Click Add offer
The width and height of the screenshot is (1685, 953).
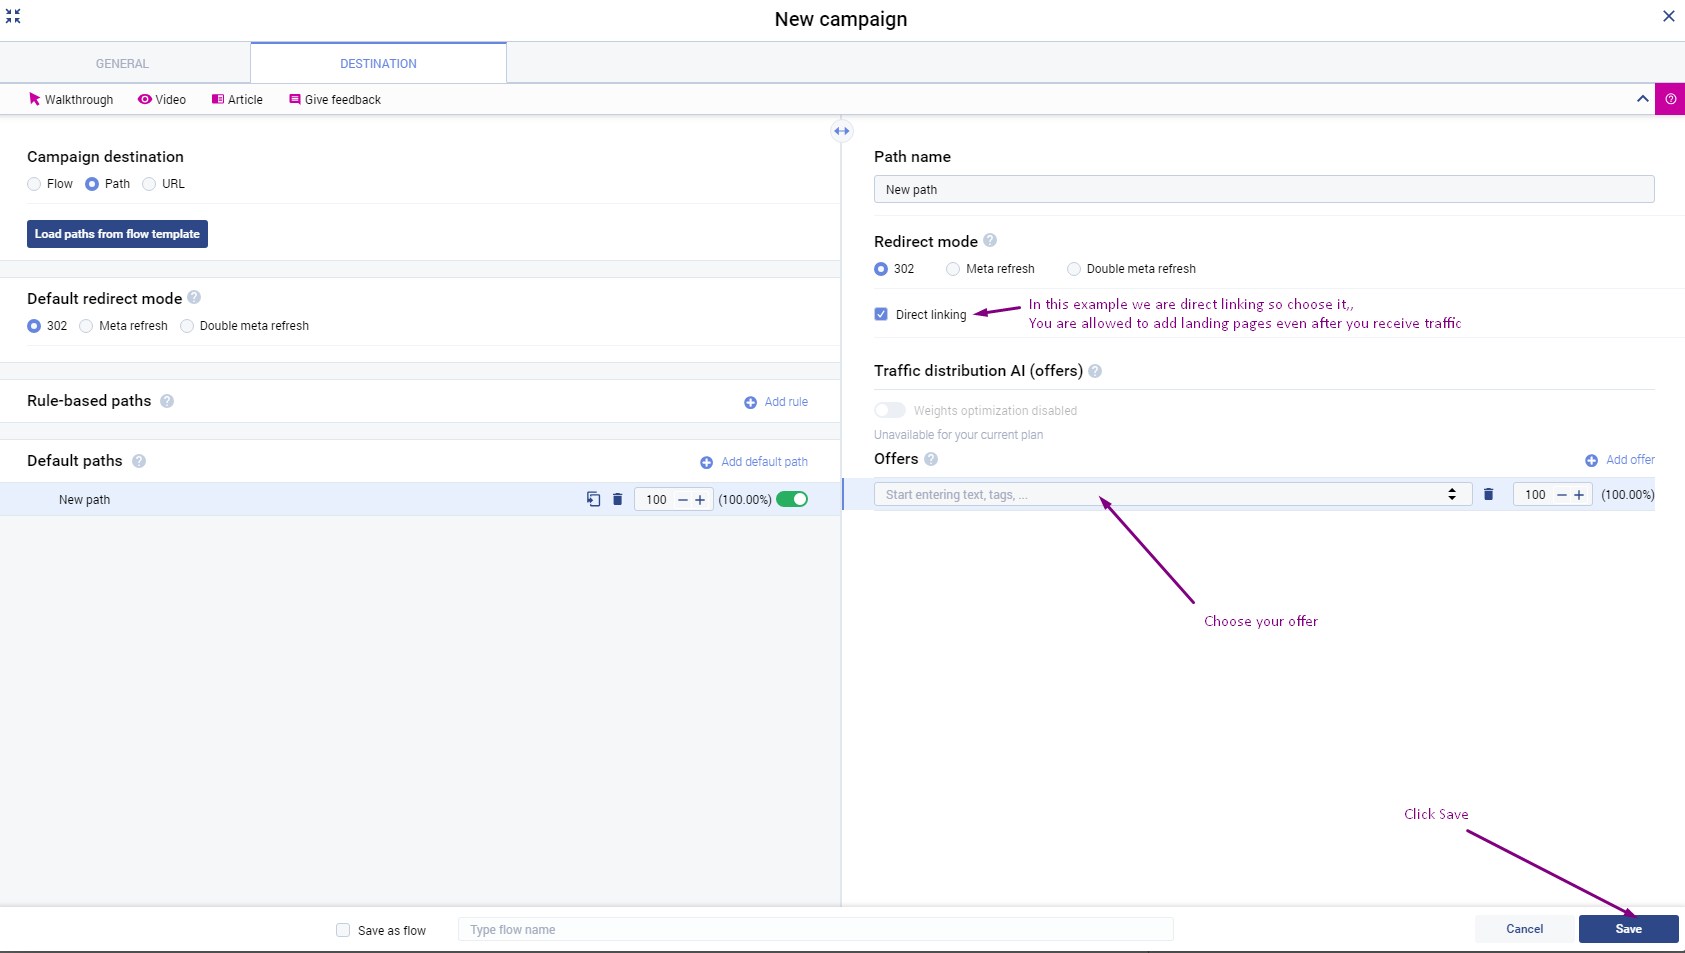tap(1620, 460)
